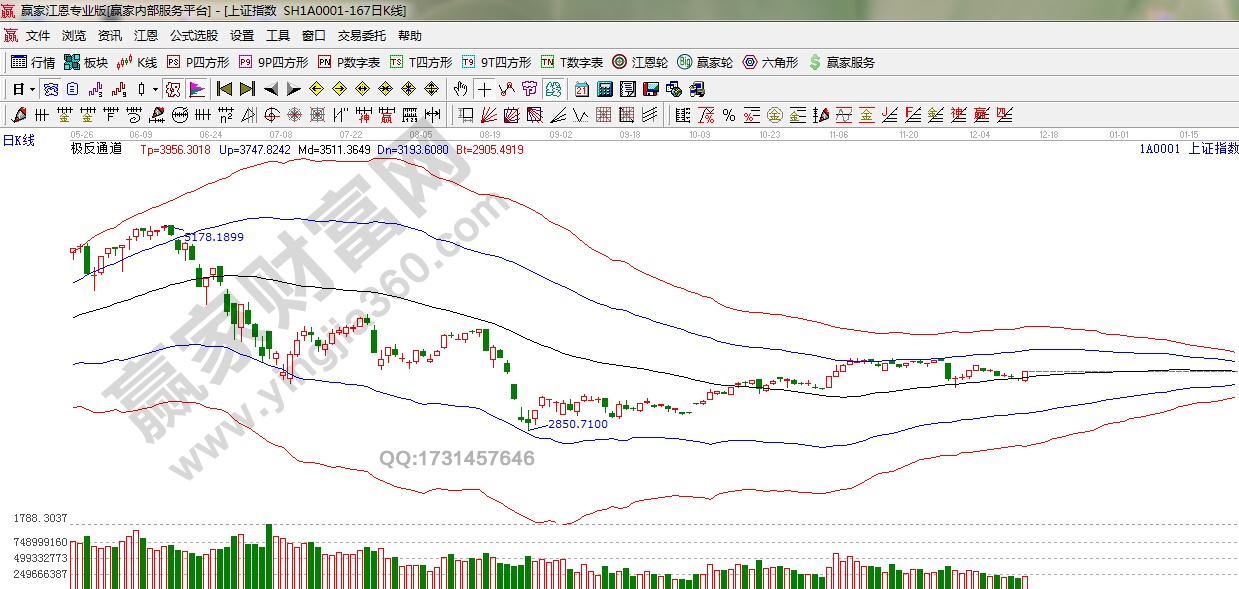This screenshot has width=1239, height=589.
Task: Click the 赢家服务 dollar-sign icon
Action: click(841, 62)
